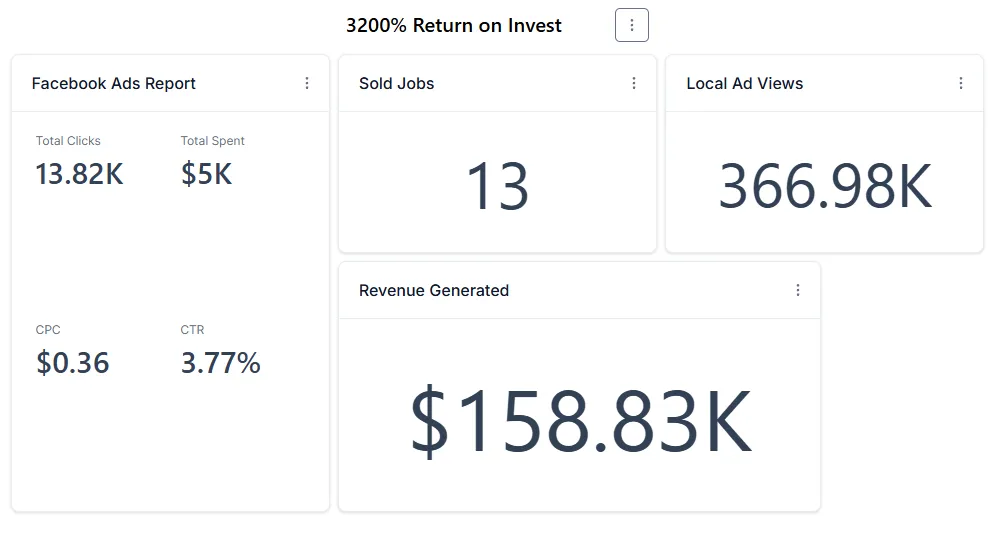Click the Revenue Generated widget heading

(434, 291)
